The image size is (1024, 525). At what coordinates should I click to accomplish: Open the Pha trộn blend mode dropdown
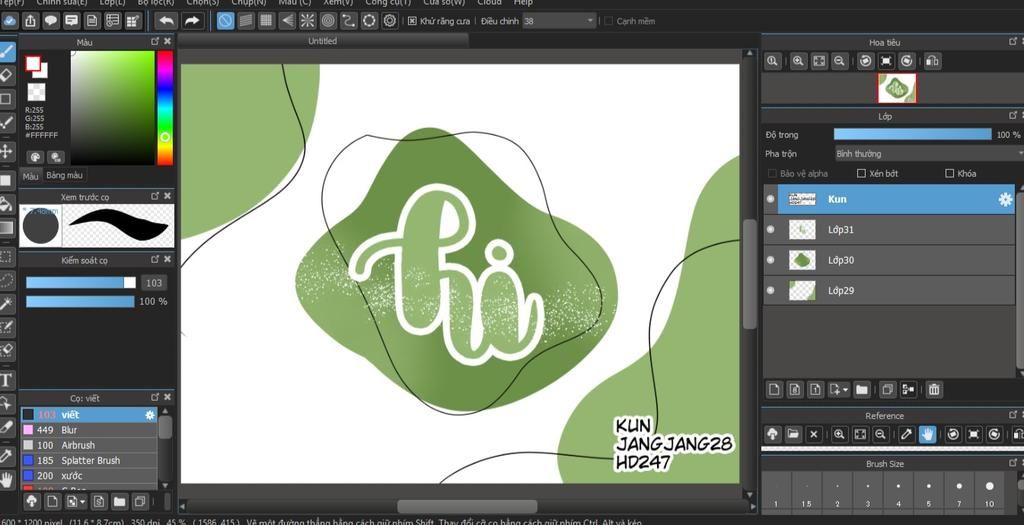pyautogui.click(x=929, y=154)
